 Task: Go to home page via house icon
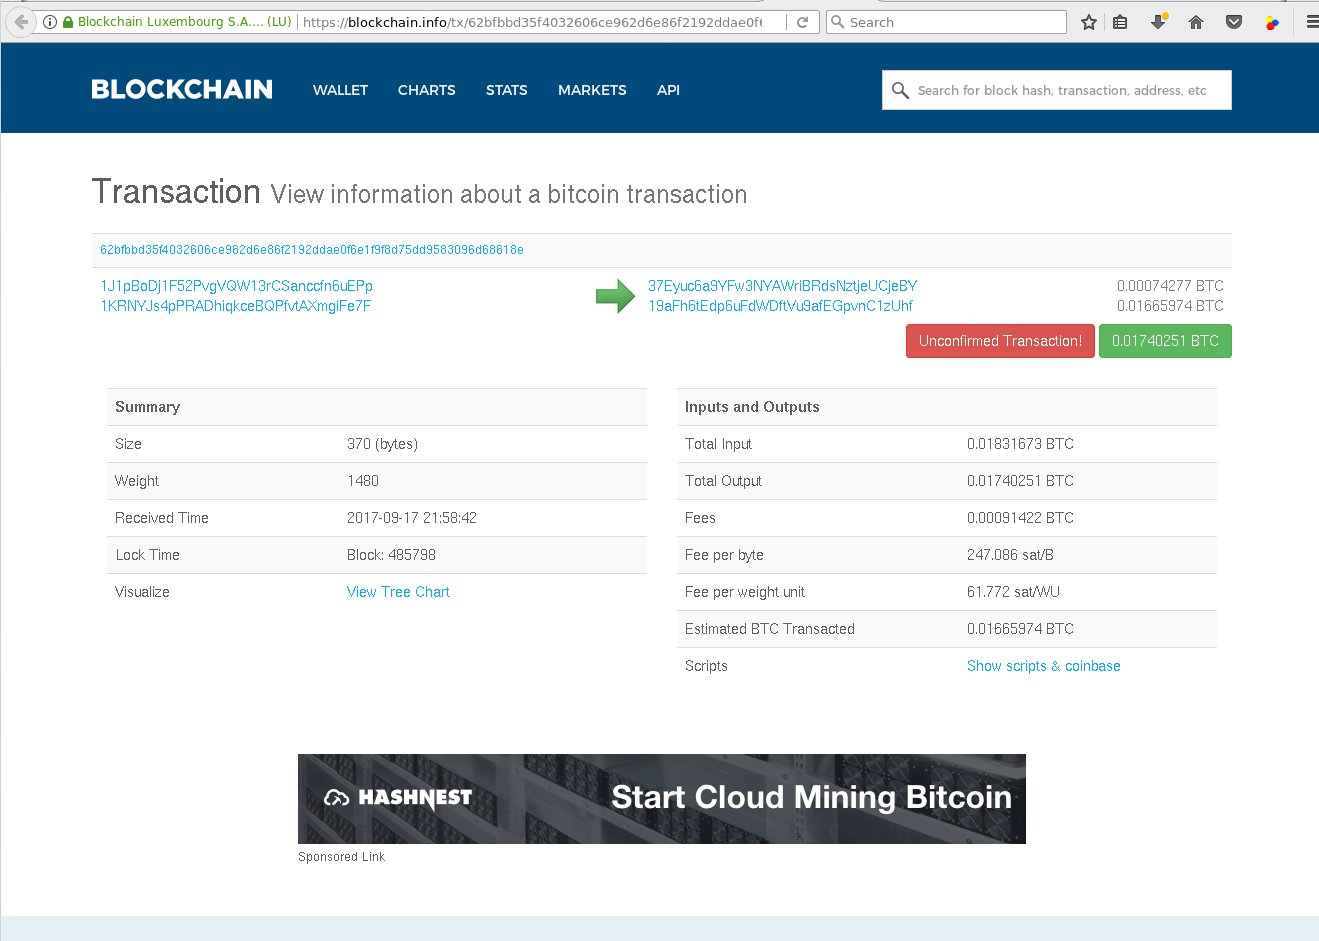[x=1195, y=21]
